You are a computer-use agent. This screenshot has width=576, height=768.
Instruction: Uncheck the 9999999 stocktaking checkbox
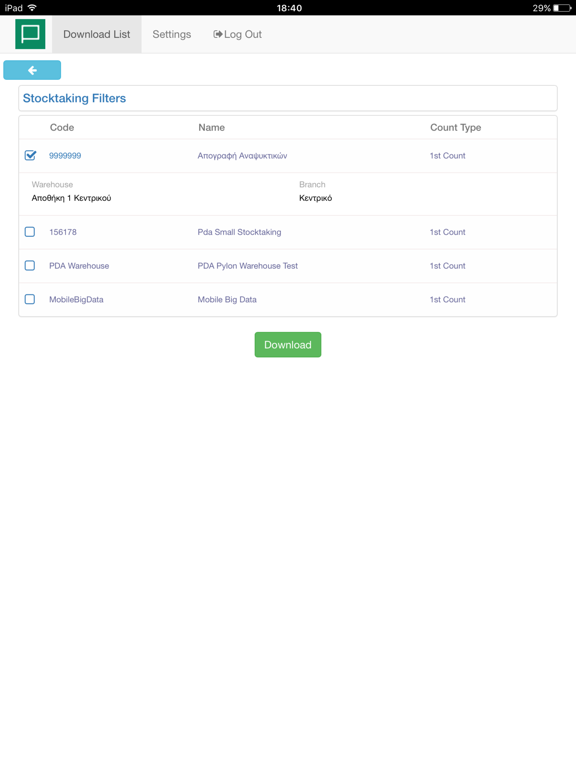(x=30, y=155)
